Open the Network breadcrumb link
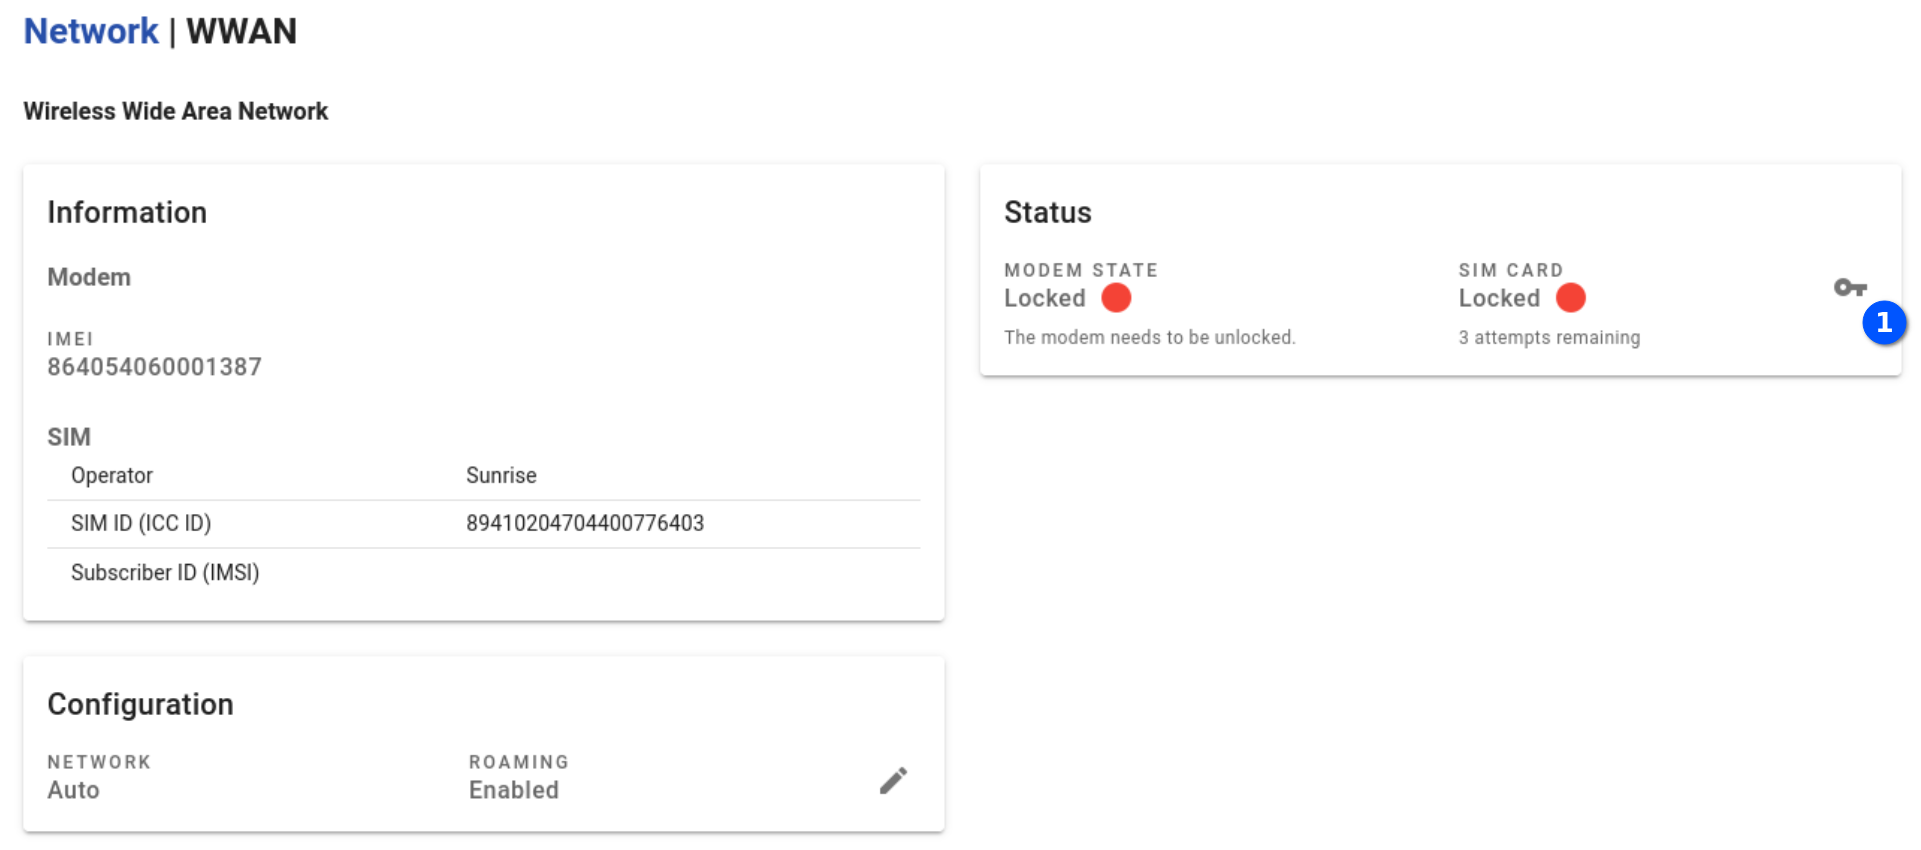Viewport: 1921px width, 850px height. coord(91,32)
